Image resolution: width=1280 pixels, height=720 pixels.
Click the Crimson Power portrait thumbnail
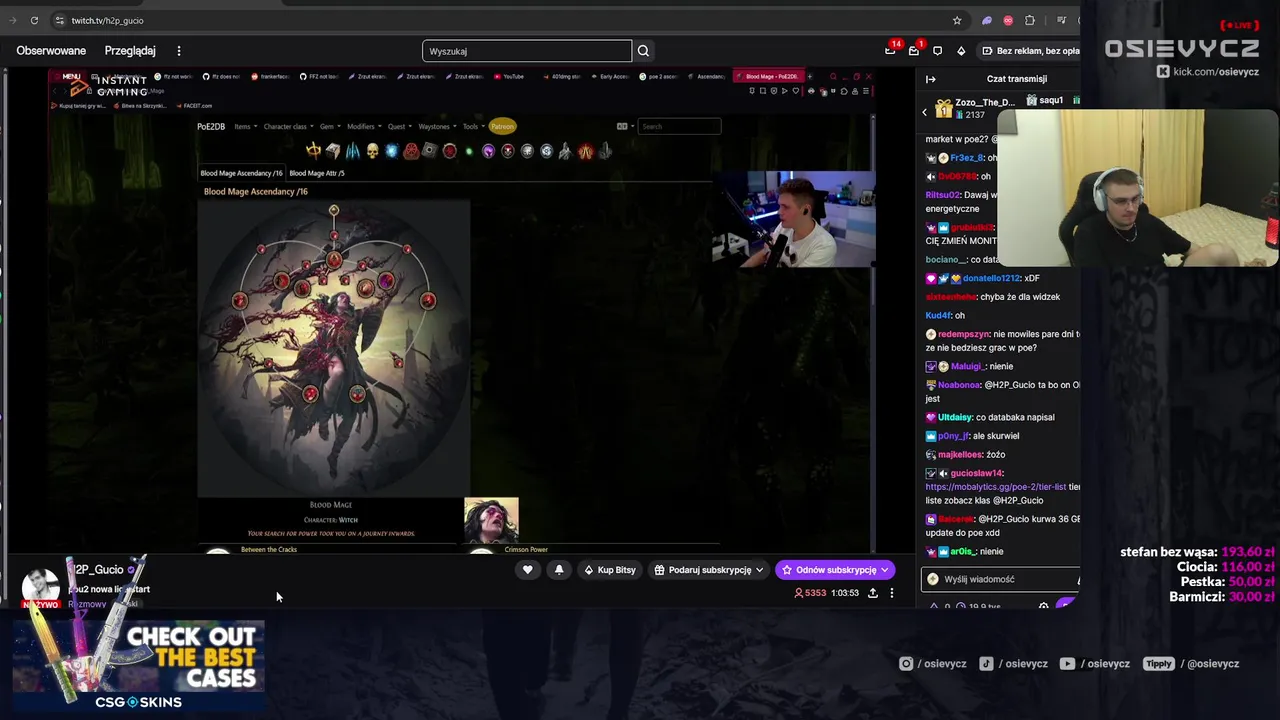tap(491, 520)
